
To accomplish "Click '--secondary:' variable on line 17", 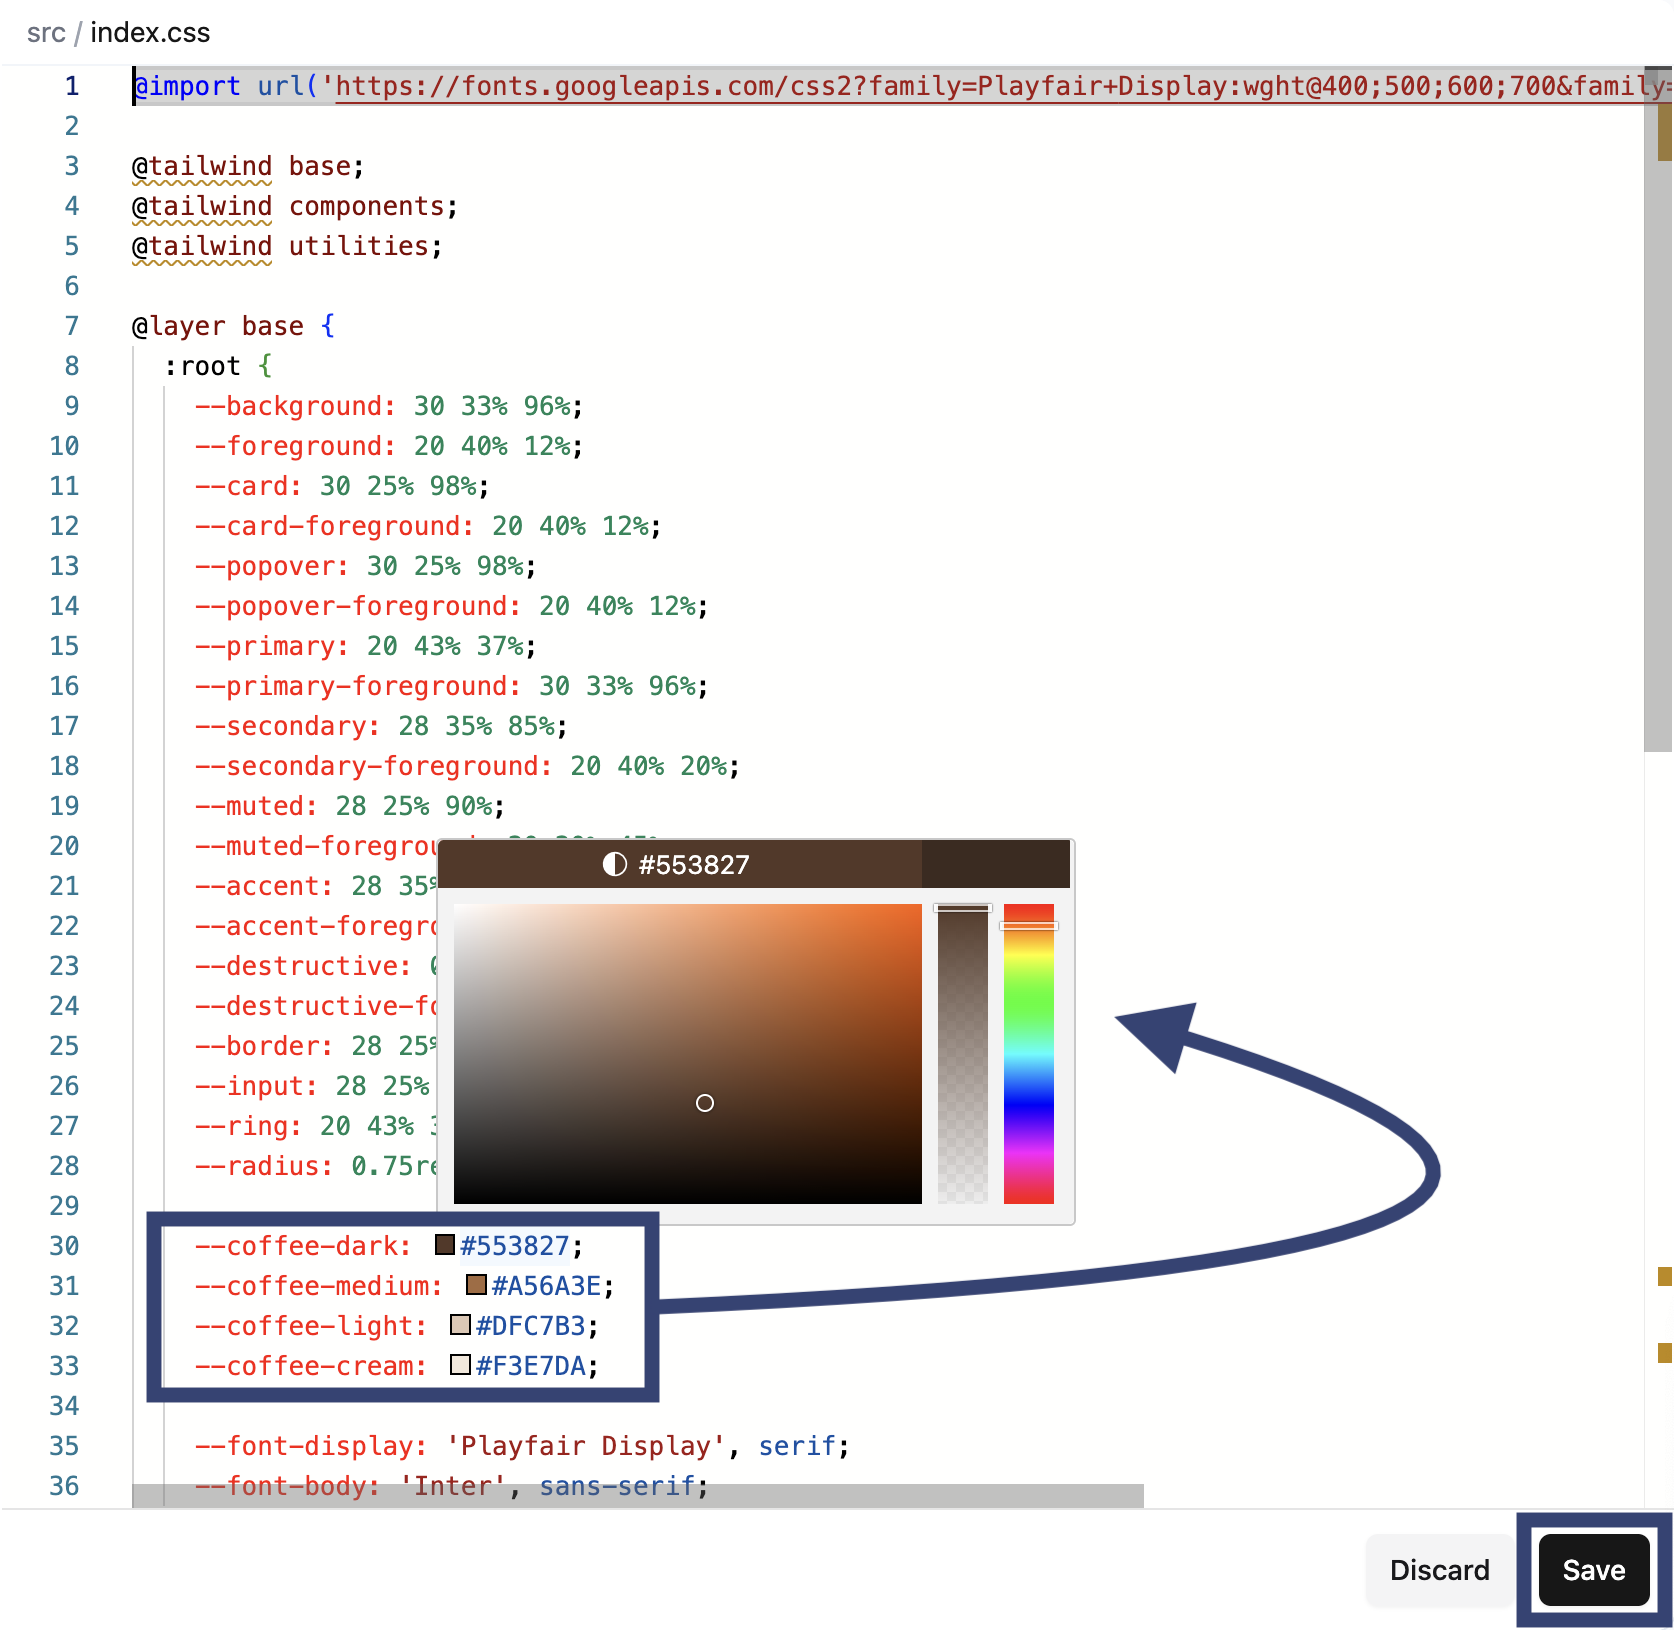I will [x=288, y=726].
